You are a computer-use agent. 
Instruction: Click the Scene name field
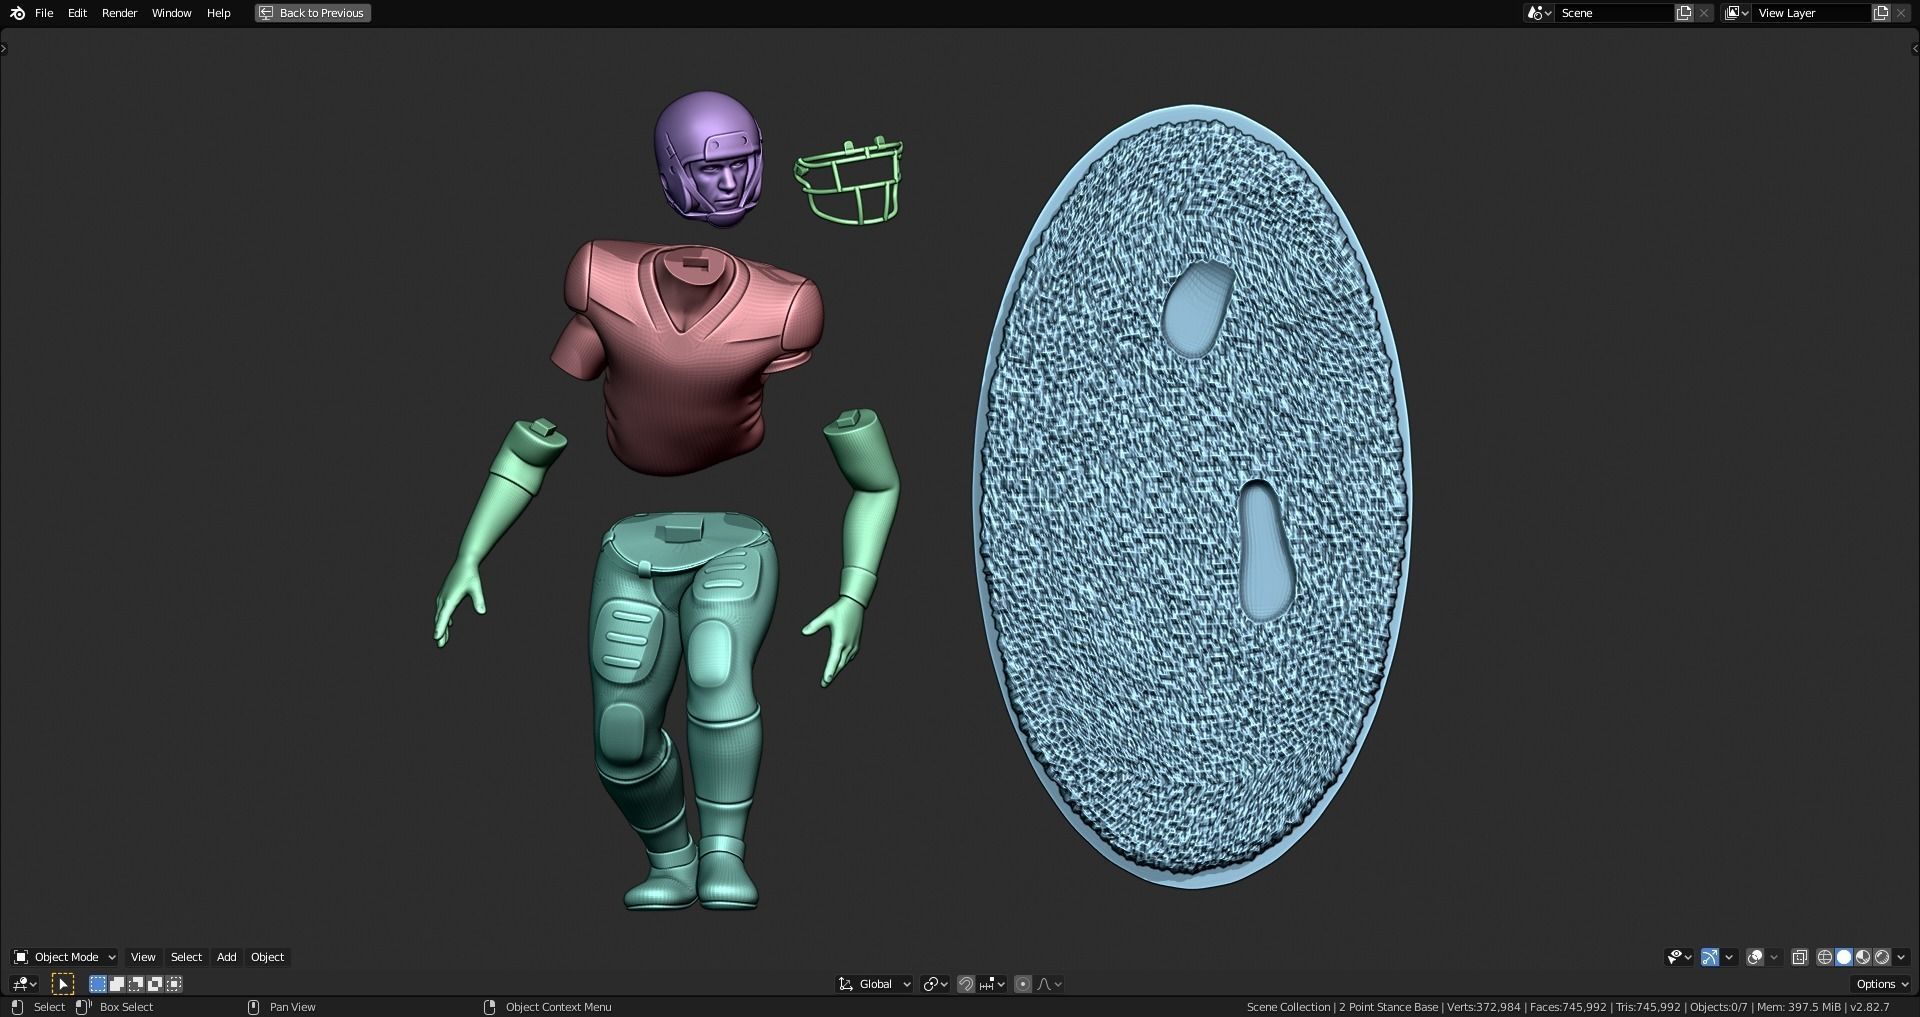point(1614,13)
